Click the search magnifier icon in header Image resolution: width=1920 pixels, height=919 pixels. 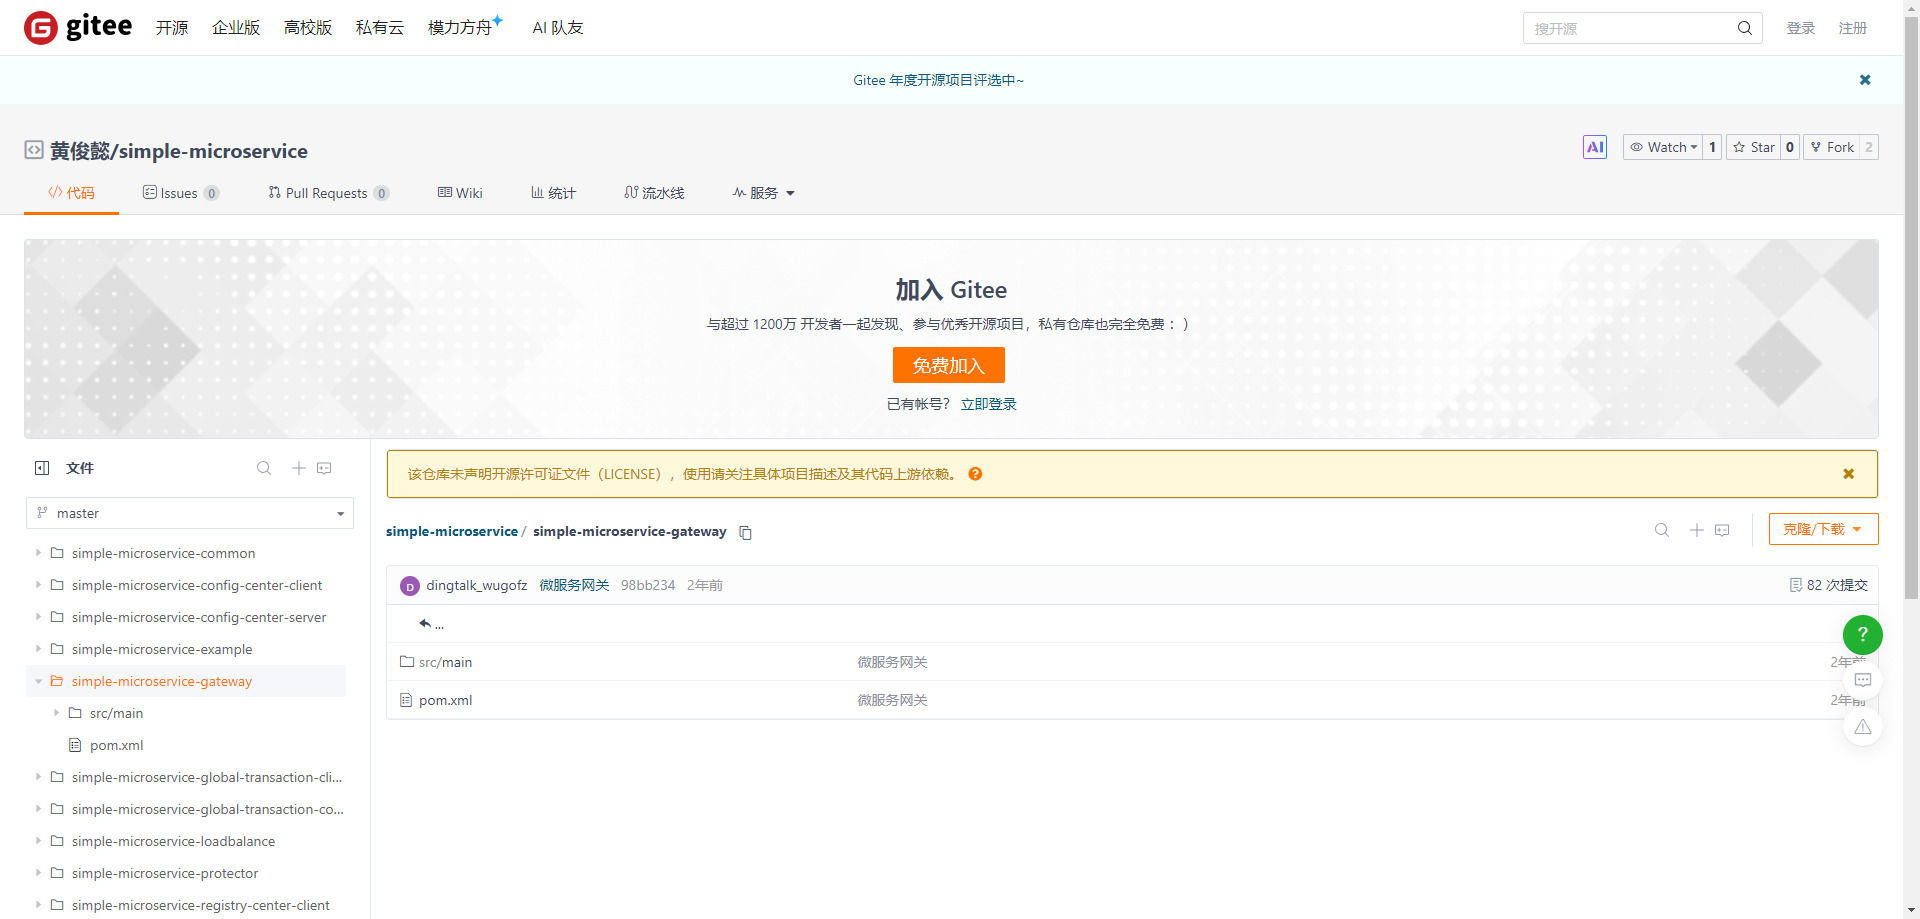[1744, 28]
